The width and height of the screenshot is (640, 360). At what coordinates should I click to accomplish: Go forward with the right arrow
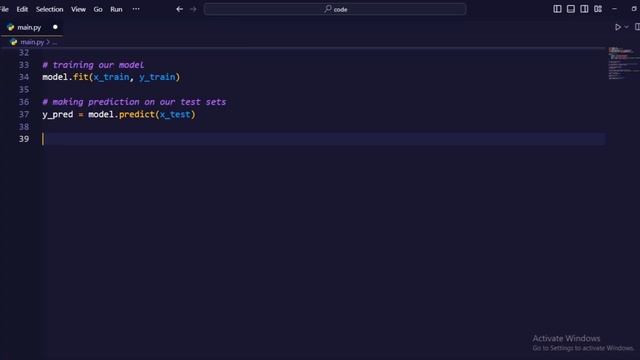click(193, 9)
